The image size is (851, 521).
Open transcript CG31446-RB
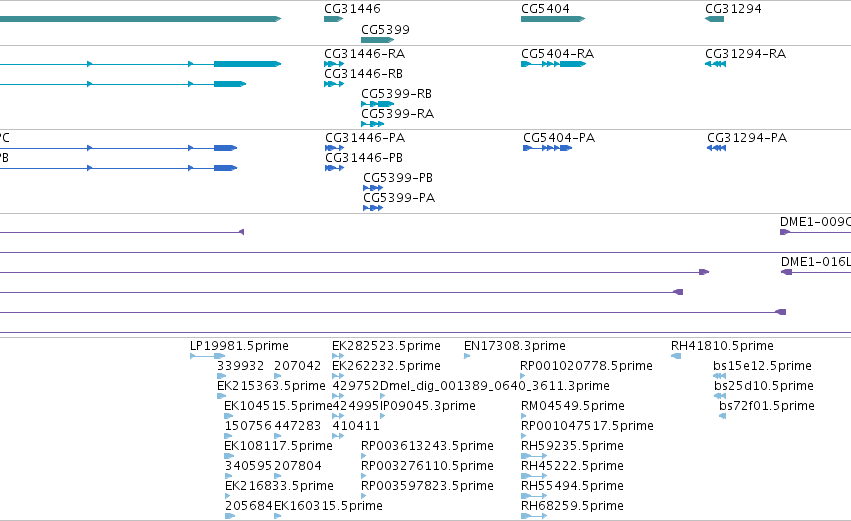[x=364, y=74]
